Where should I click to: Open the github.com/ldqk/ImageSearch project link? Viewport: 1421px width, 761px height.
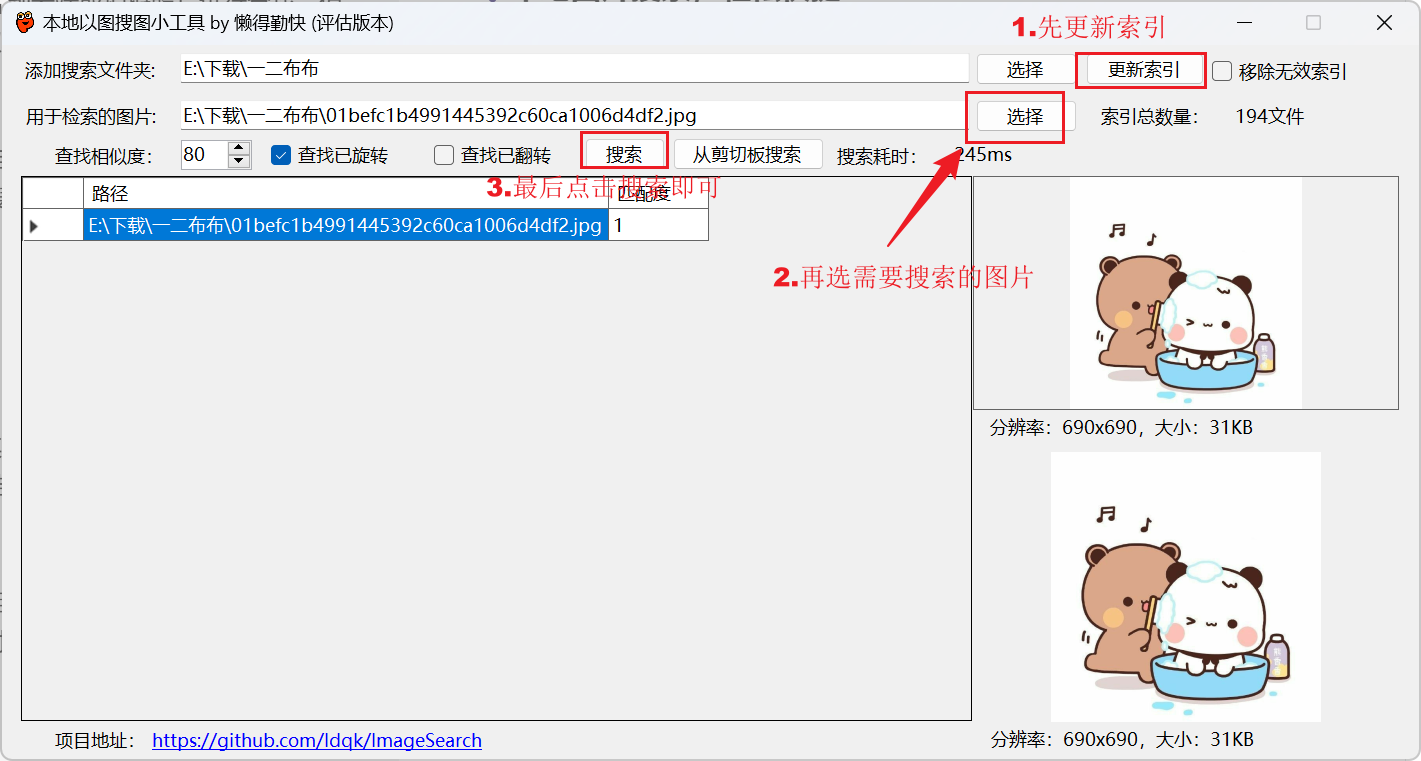click(x=317, y=741)
